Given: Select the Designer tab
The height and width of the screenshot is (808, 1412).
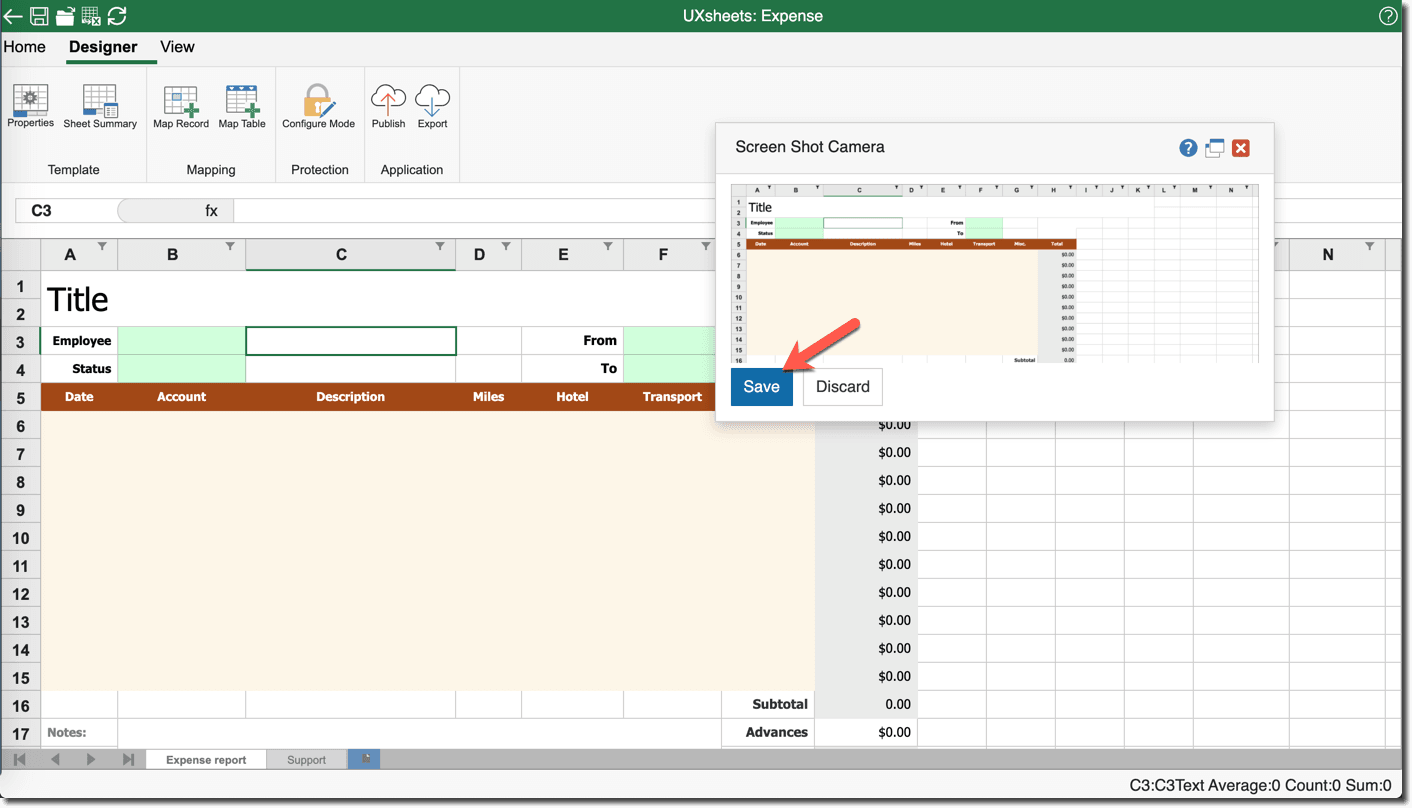Looking at the screenshot, I should pos(103,47).
